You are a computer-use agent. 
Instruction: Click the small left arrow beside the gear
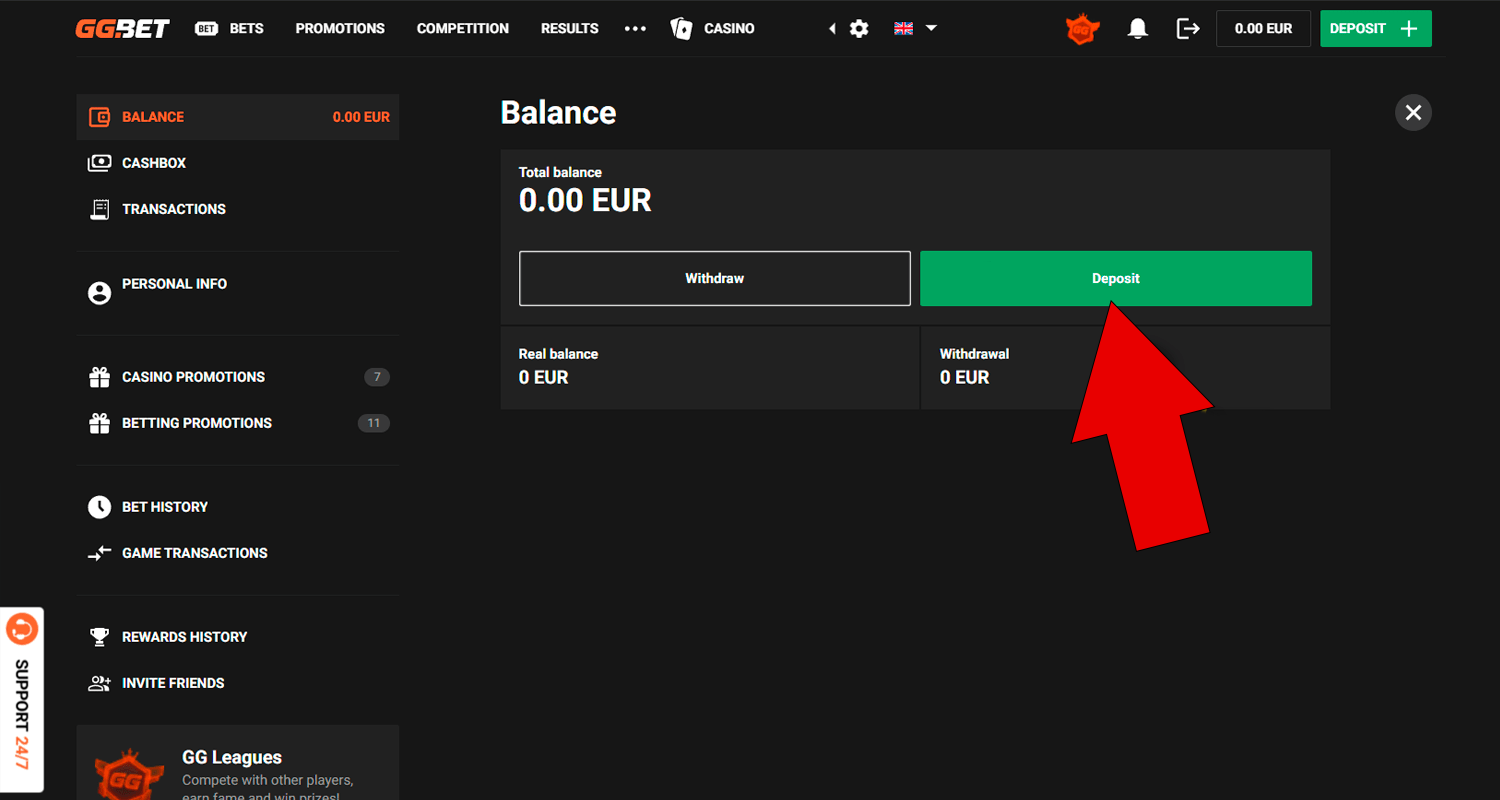[832, 28]
